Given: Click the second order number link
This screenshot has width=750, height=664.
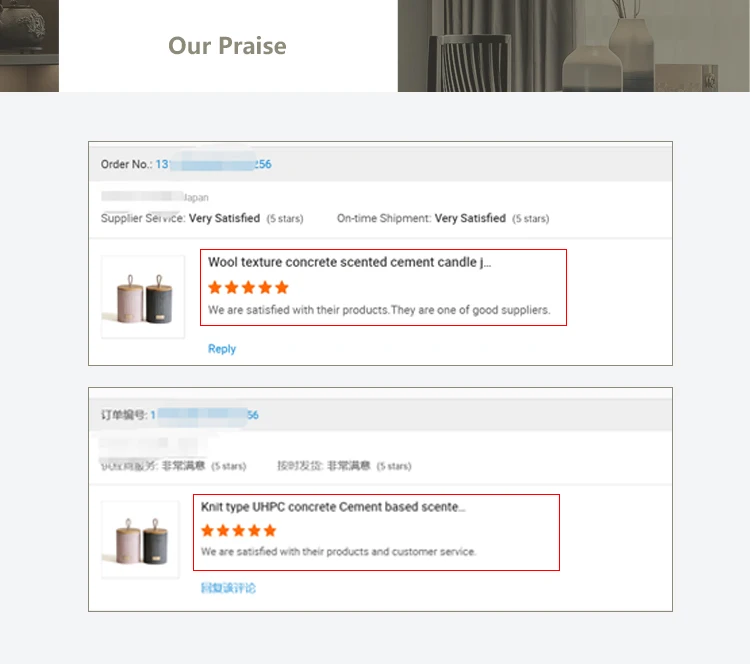Looking at the screenshot, I should click(x=204, y=415).
